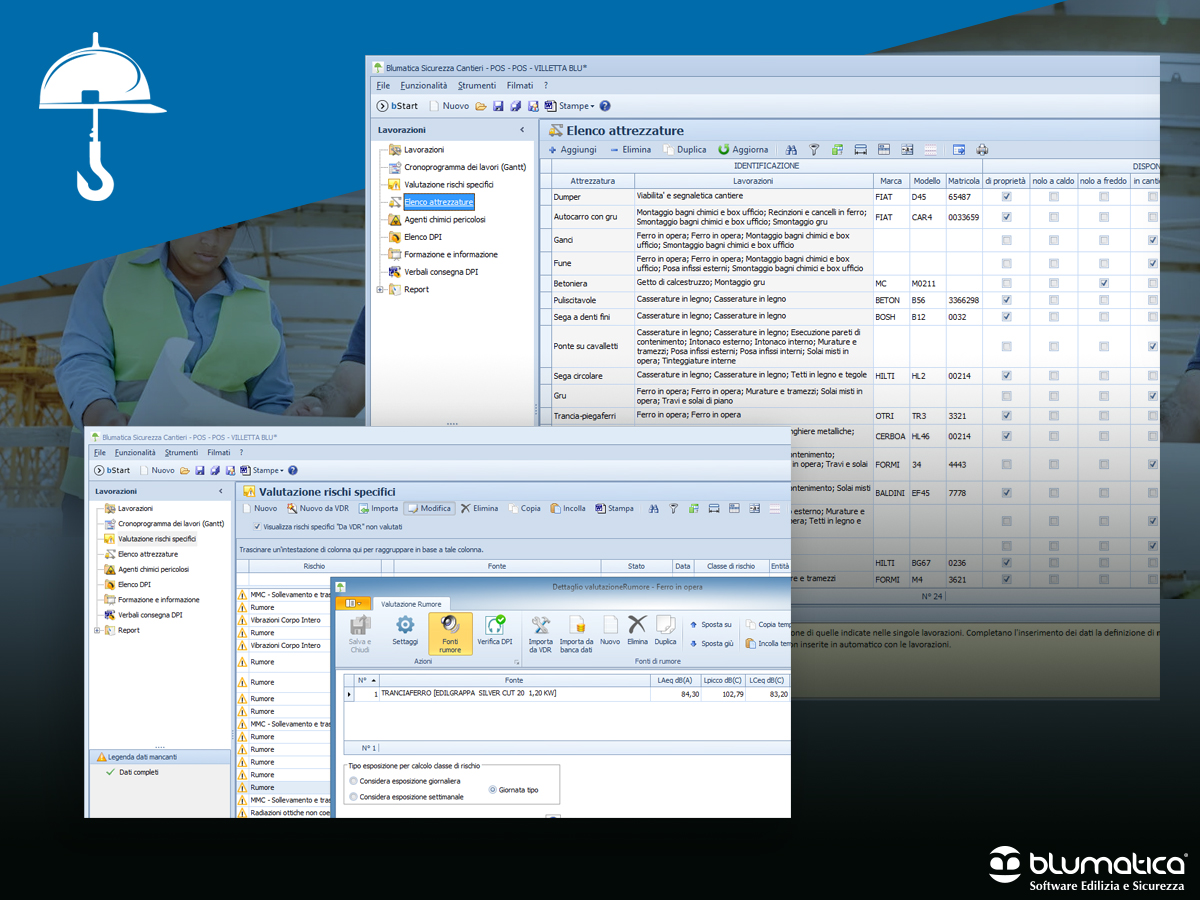
Task: Click binoculars icon in Valutazione rischi toolbar
Action: (653, 508)
